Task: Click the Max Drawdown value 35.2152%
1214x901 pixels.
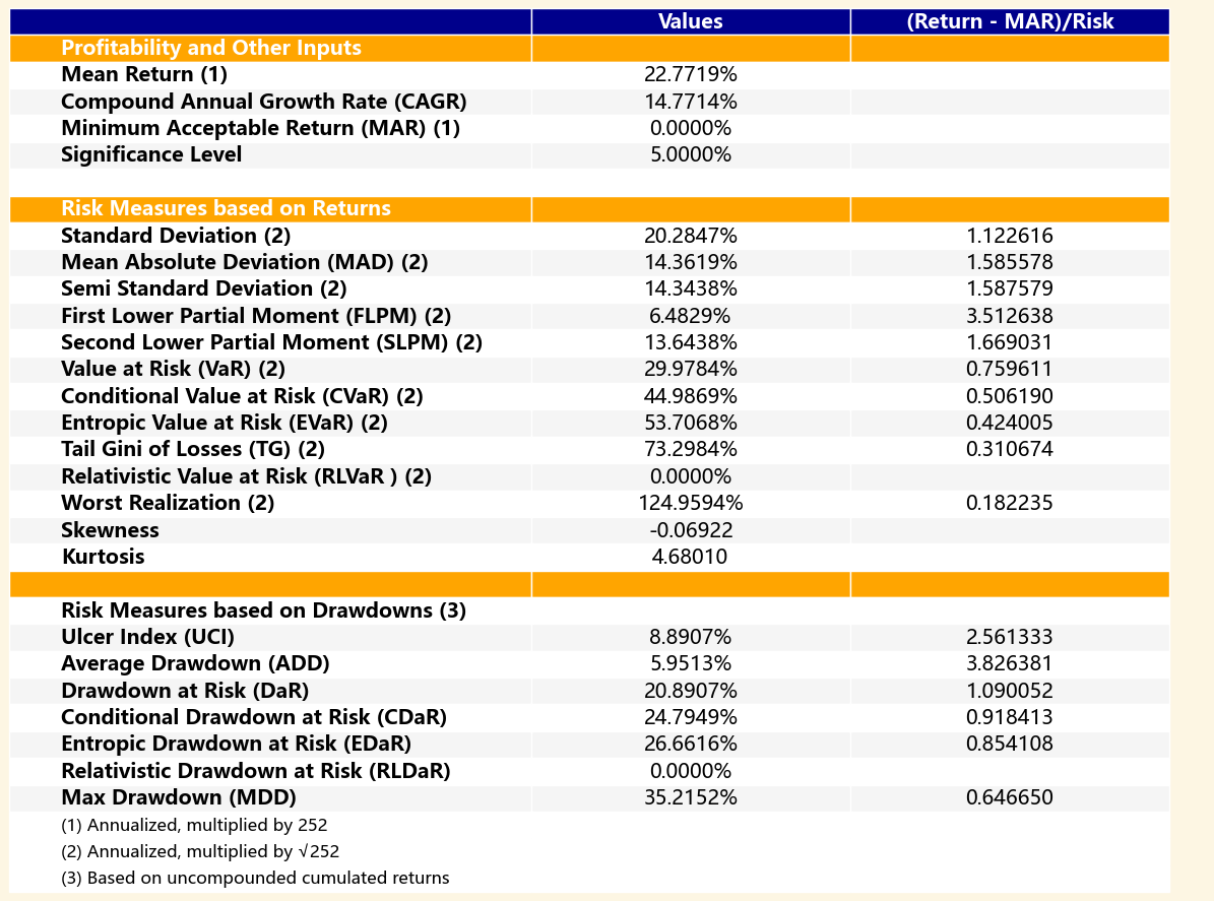Action: coord(690,797)
